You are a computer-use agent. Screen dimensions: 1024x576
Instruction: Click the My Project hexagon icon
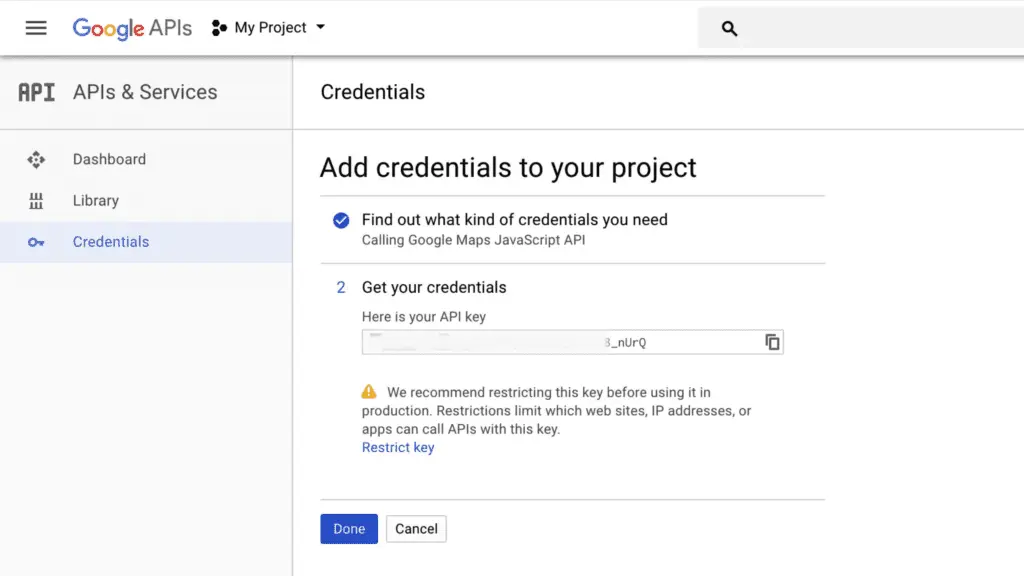219,28
